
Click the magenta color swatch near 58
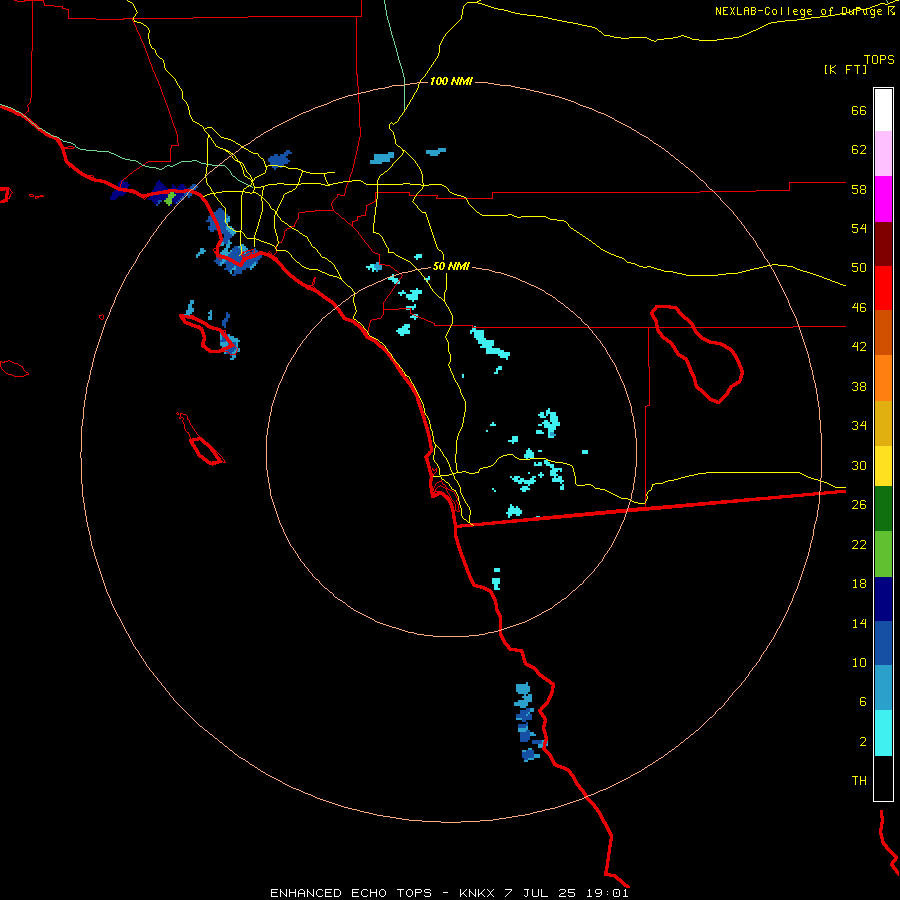(x=883, y=199)
